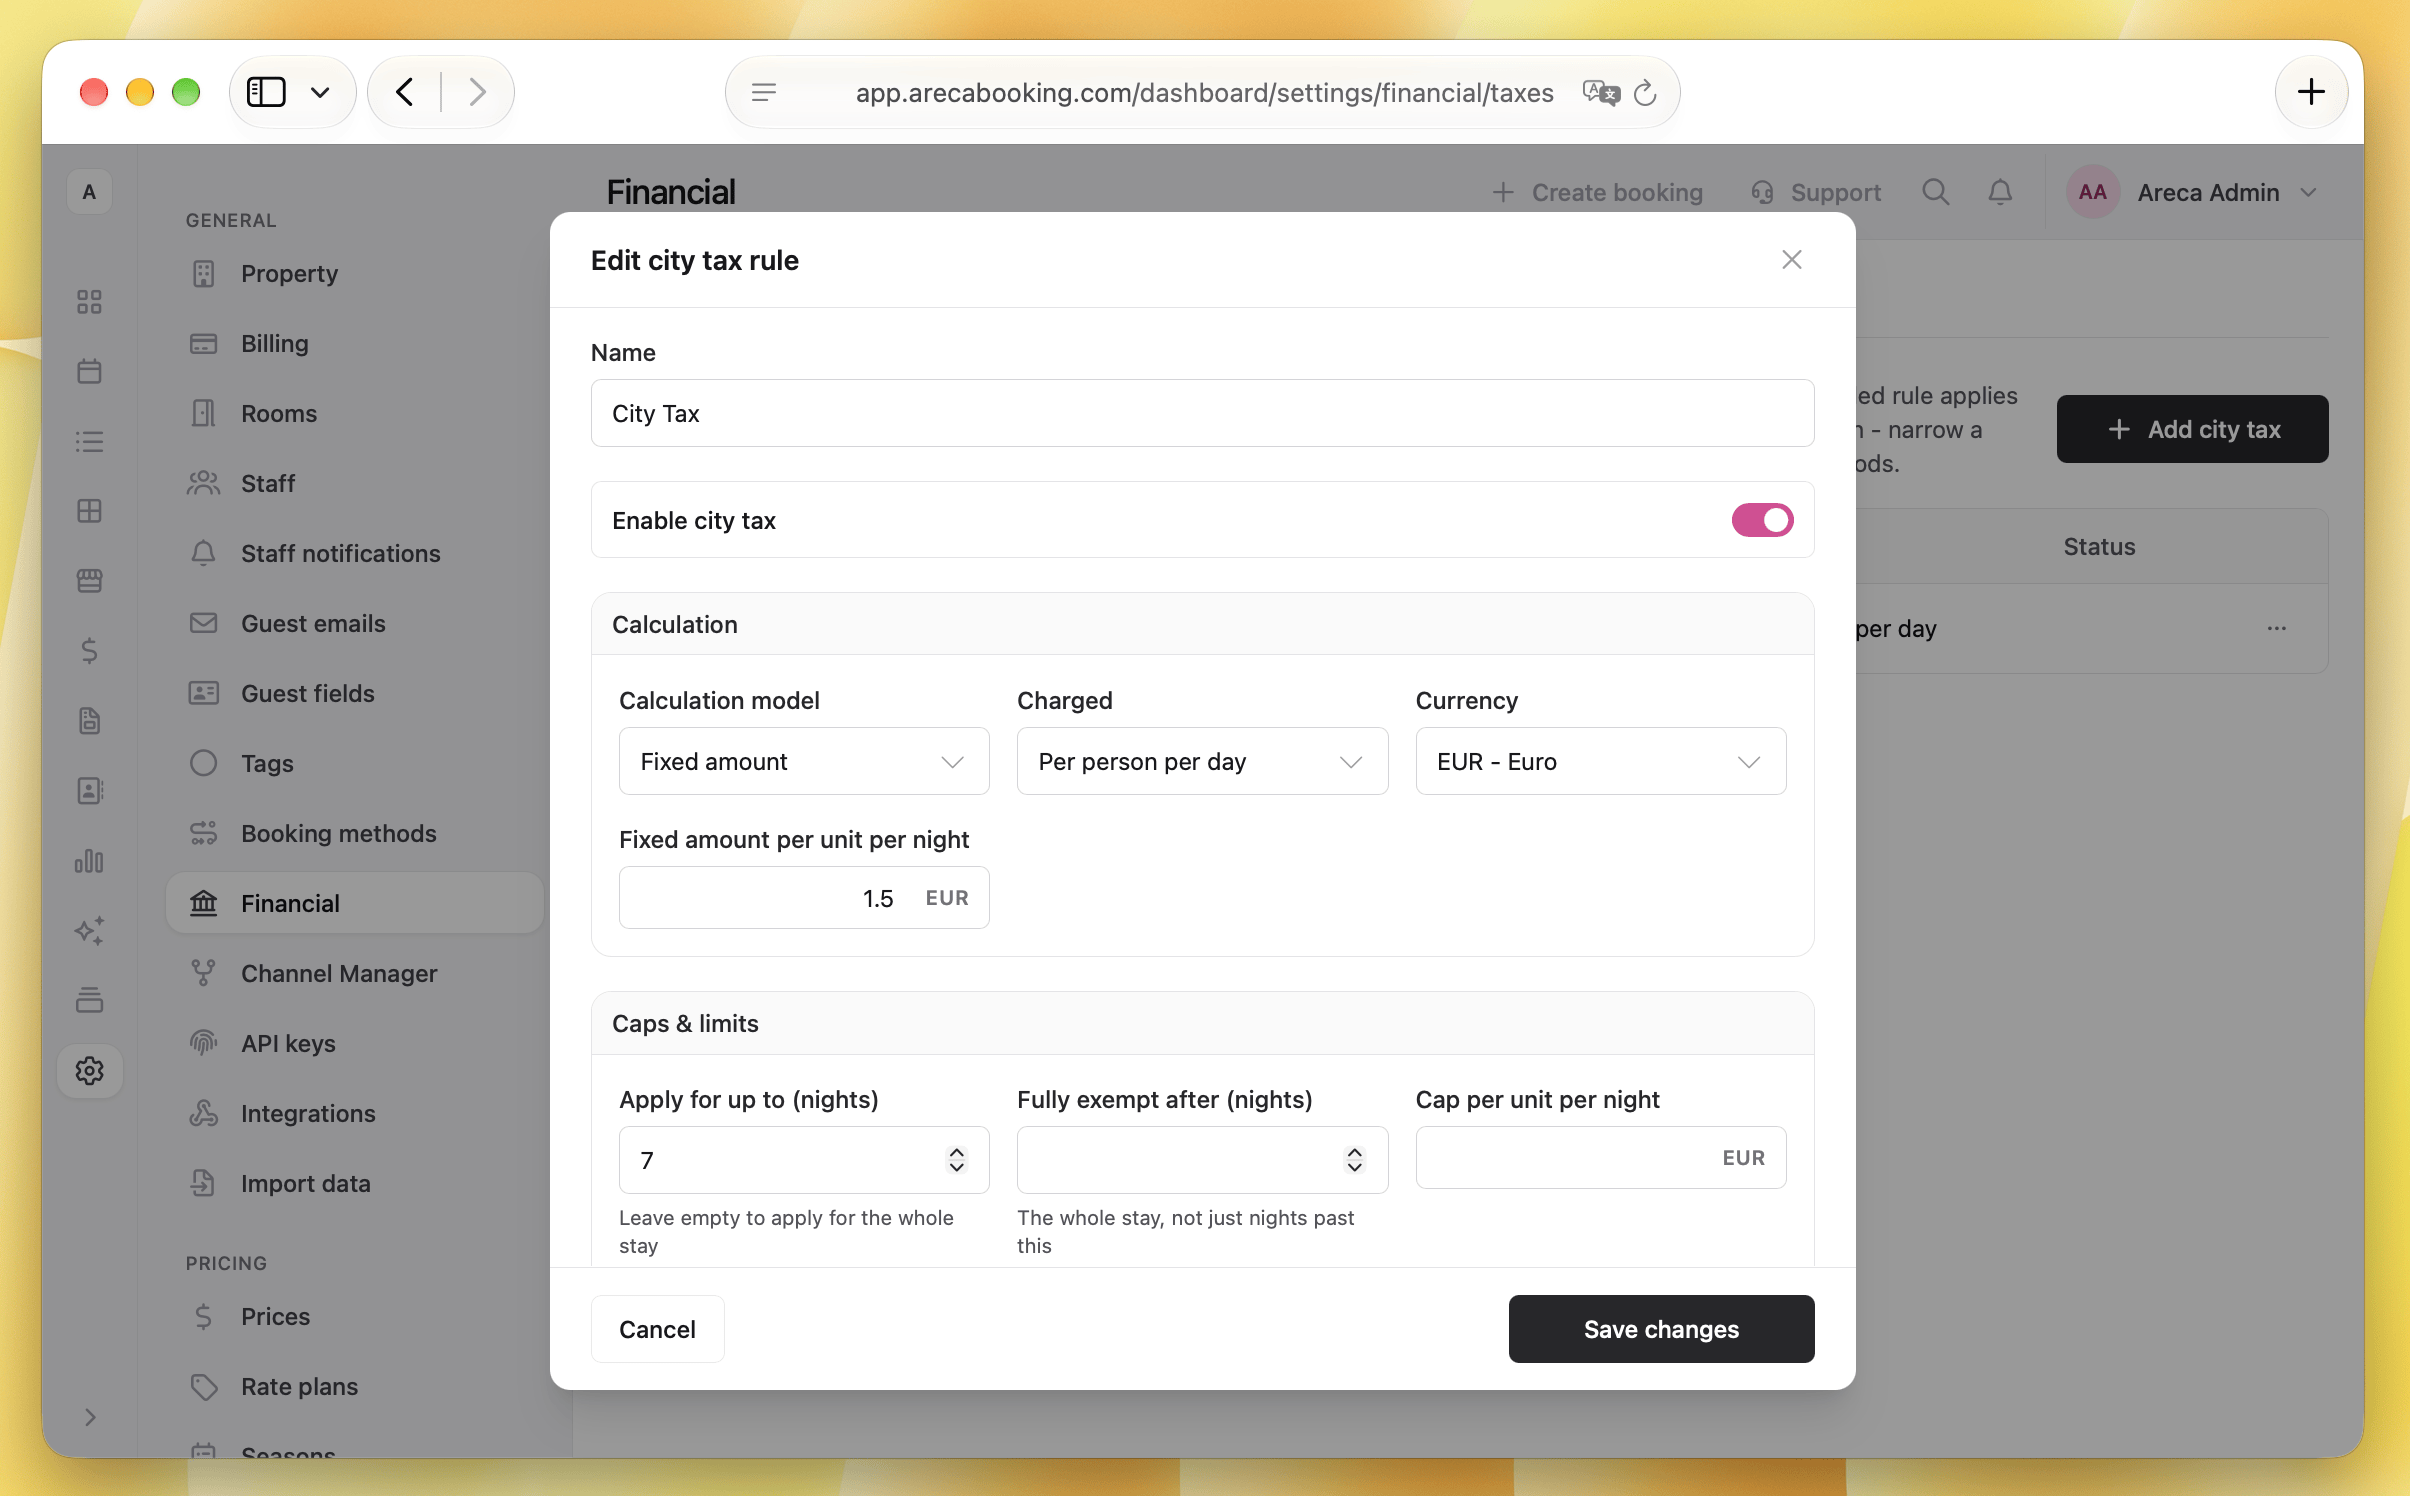Open Import data in the sidebar

coord(355,1184)
